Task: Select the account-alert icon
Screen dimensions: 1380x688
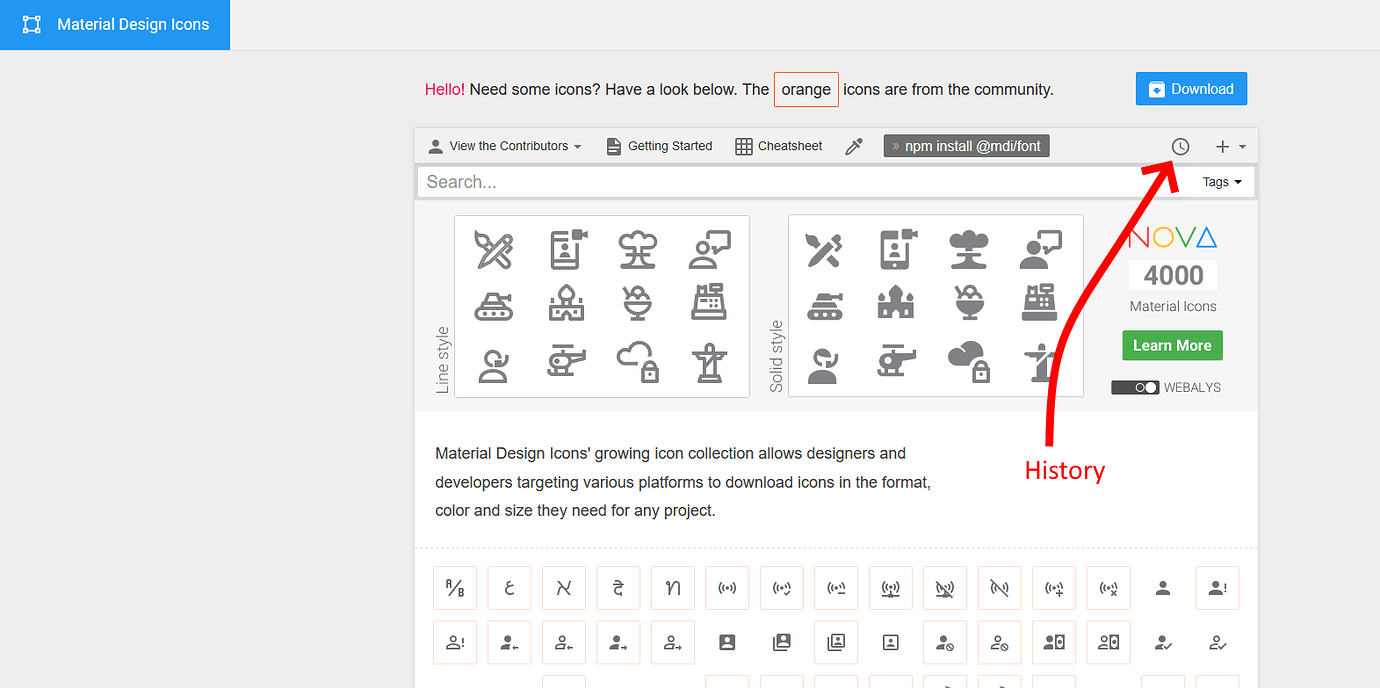Action: coord(1217,588)
